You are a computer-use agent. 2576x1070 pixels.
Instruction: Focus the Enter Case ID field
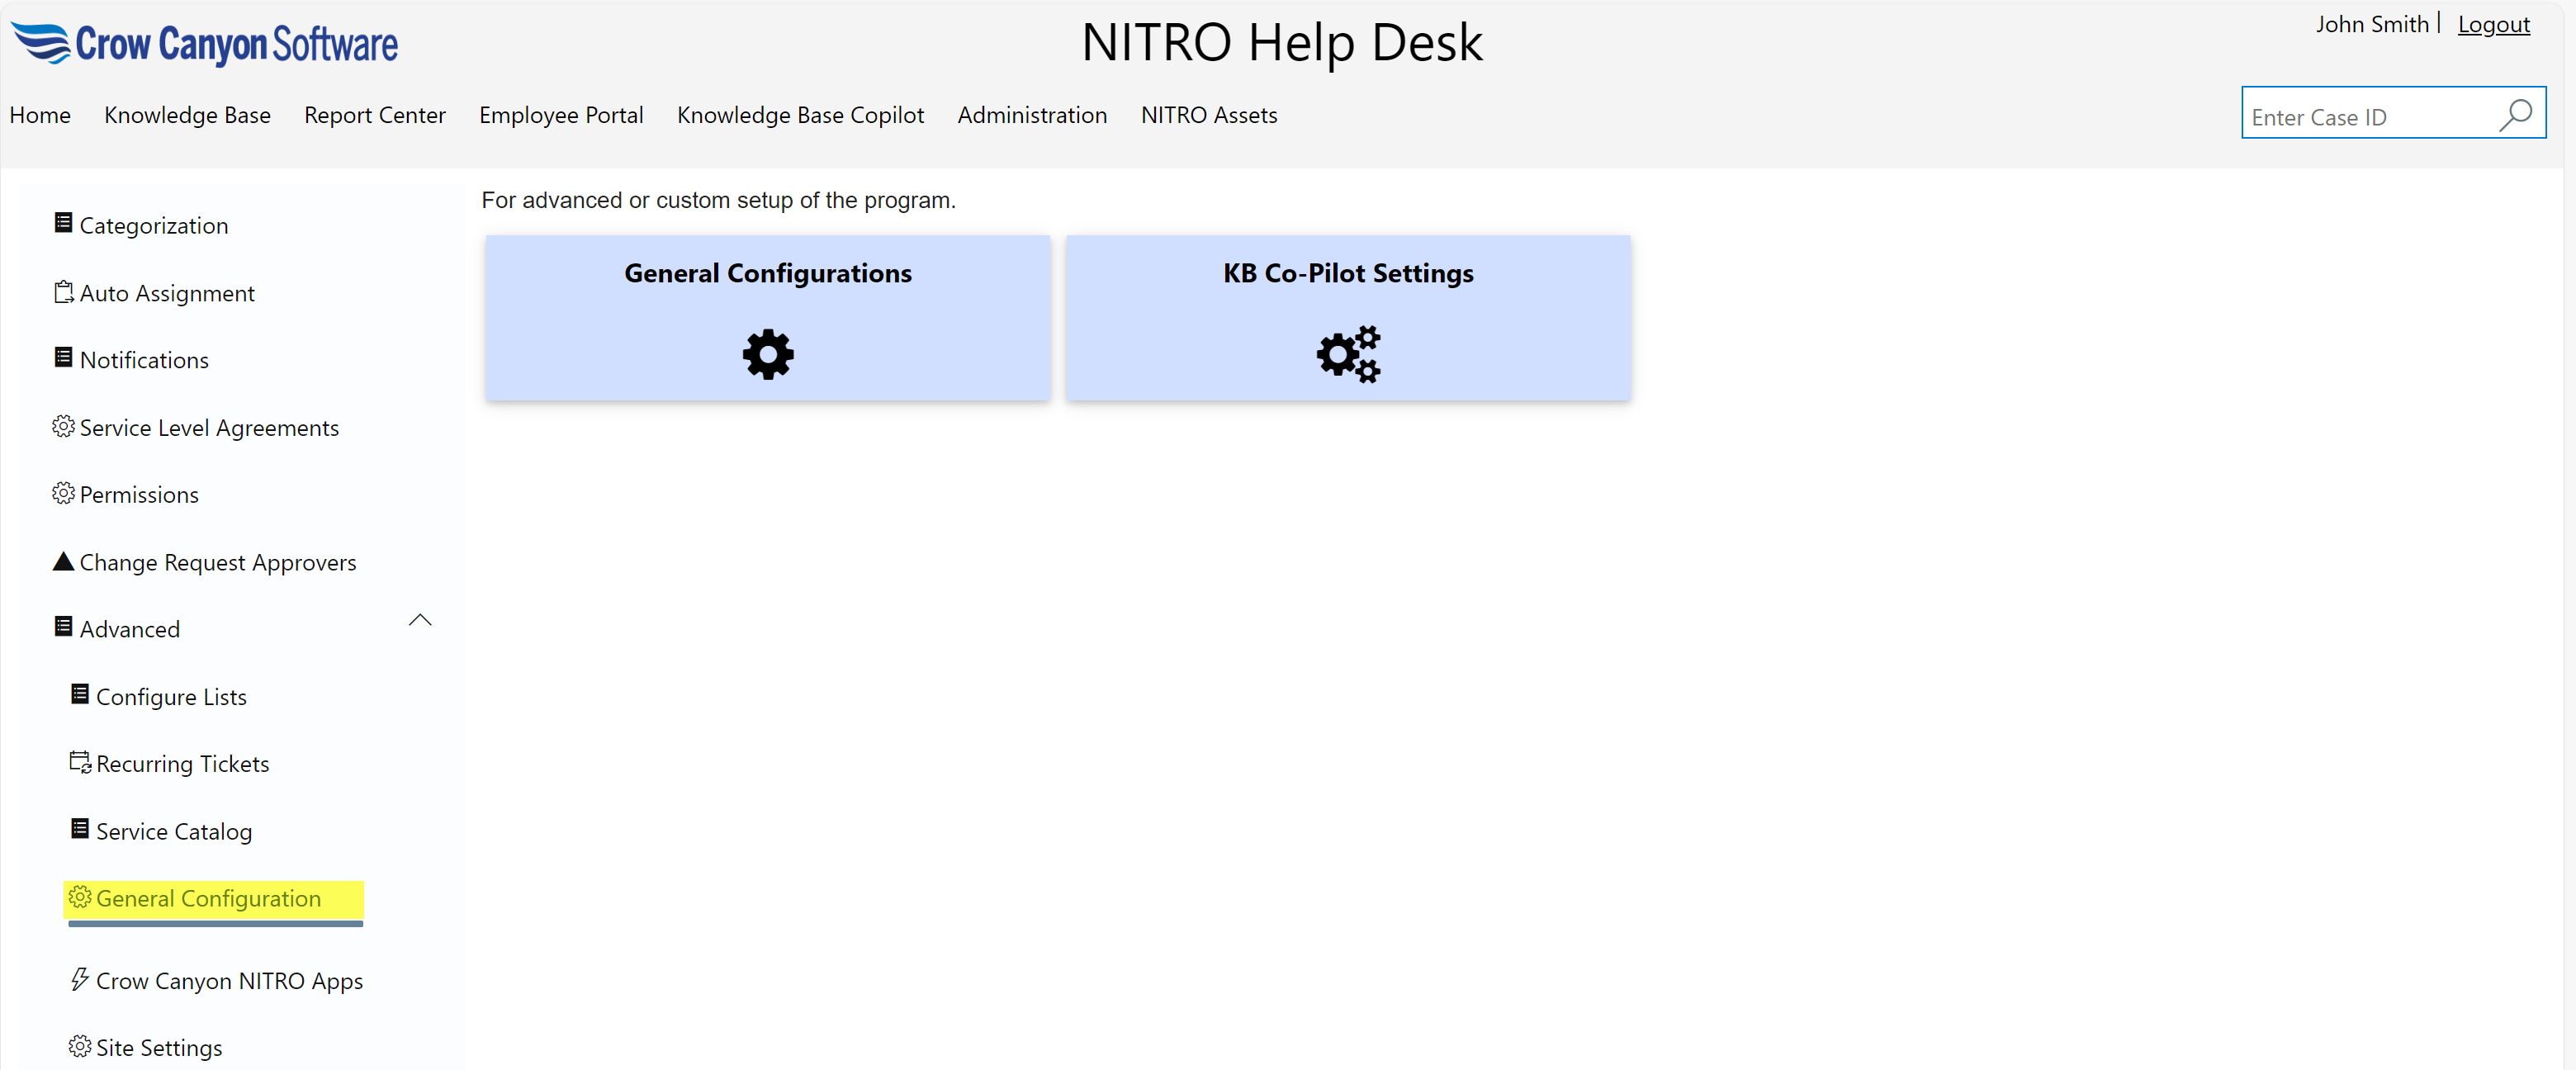click(x=2365, y=117)
